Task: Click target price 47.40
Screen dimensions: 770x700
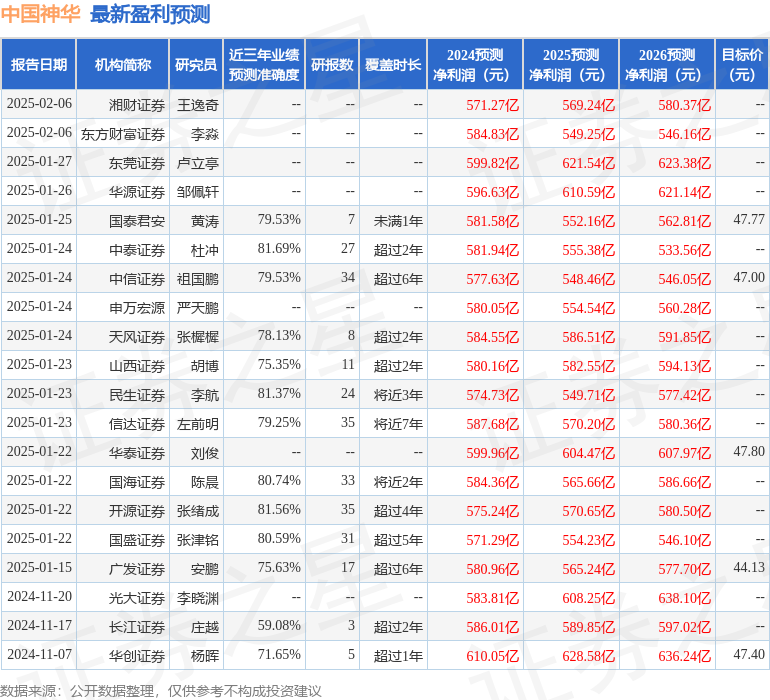Action: (x=749, y=654)
